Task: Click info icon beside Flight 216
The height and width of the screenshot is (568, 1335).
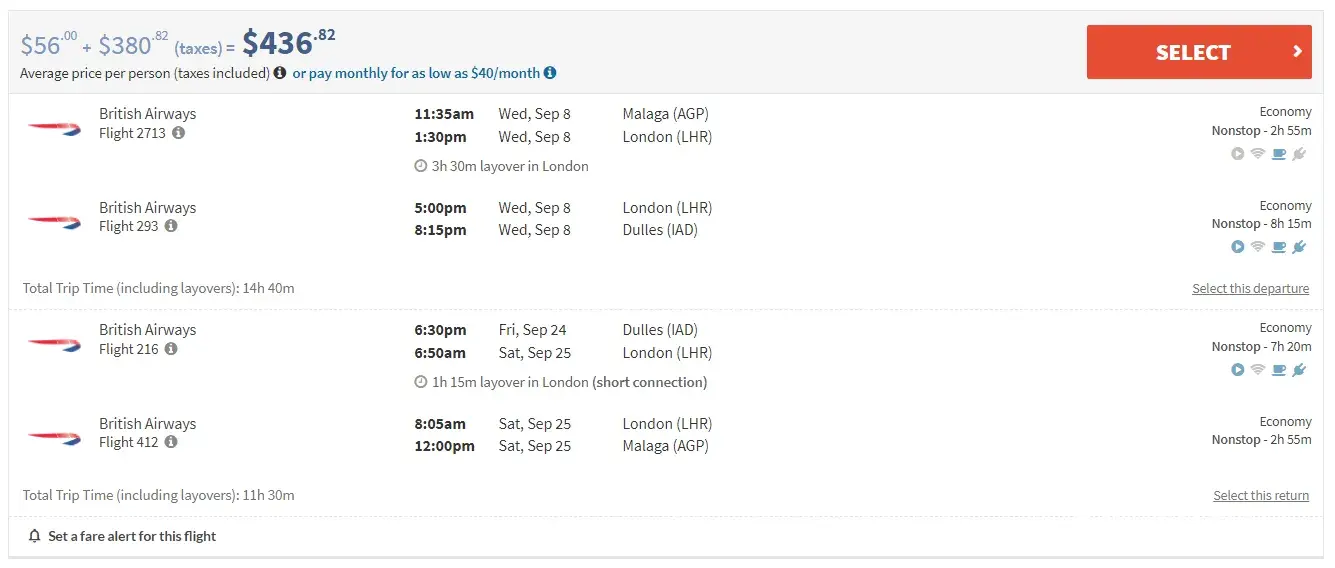Action: (x=171, y=349)
